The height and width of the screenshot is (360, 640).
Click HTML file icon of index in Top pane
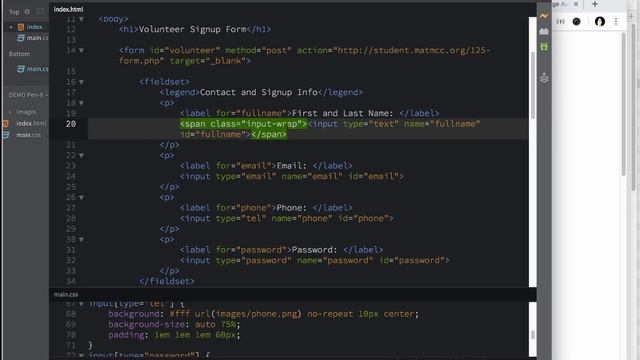[21, 27]
